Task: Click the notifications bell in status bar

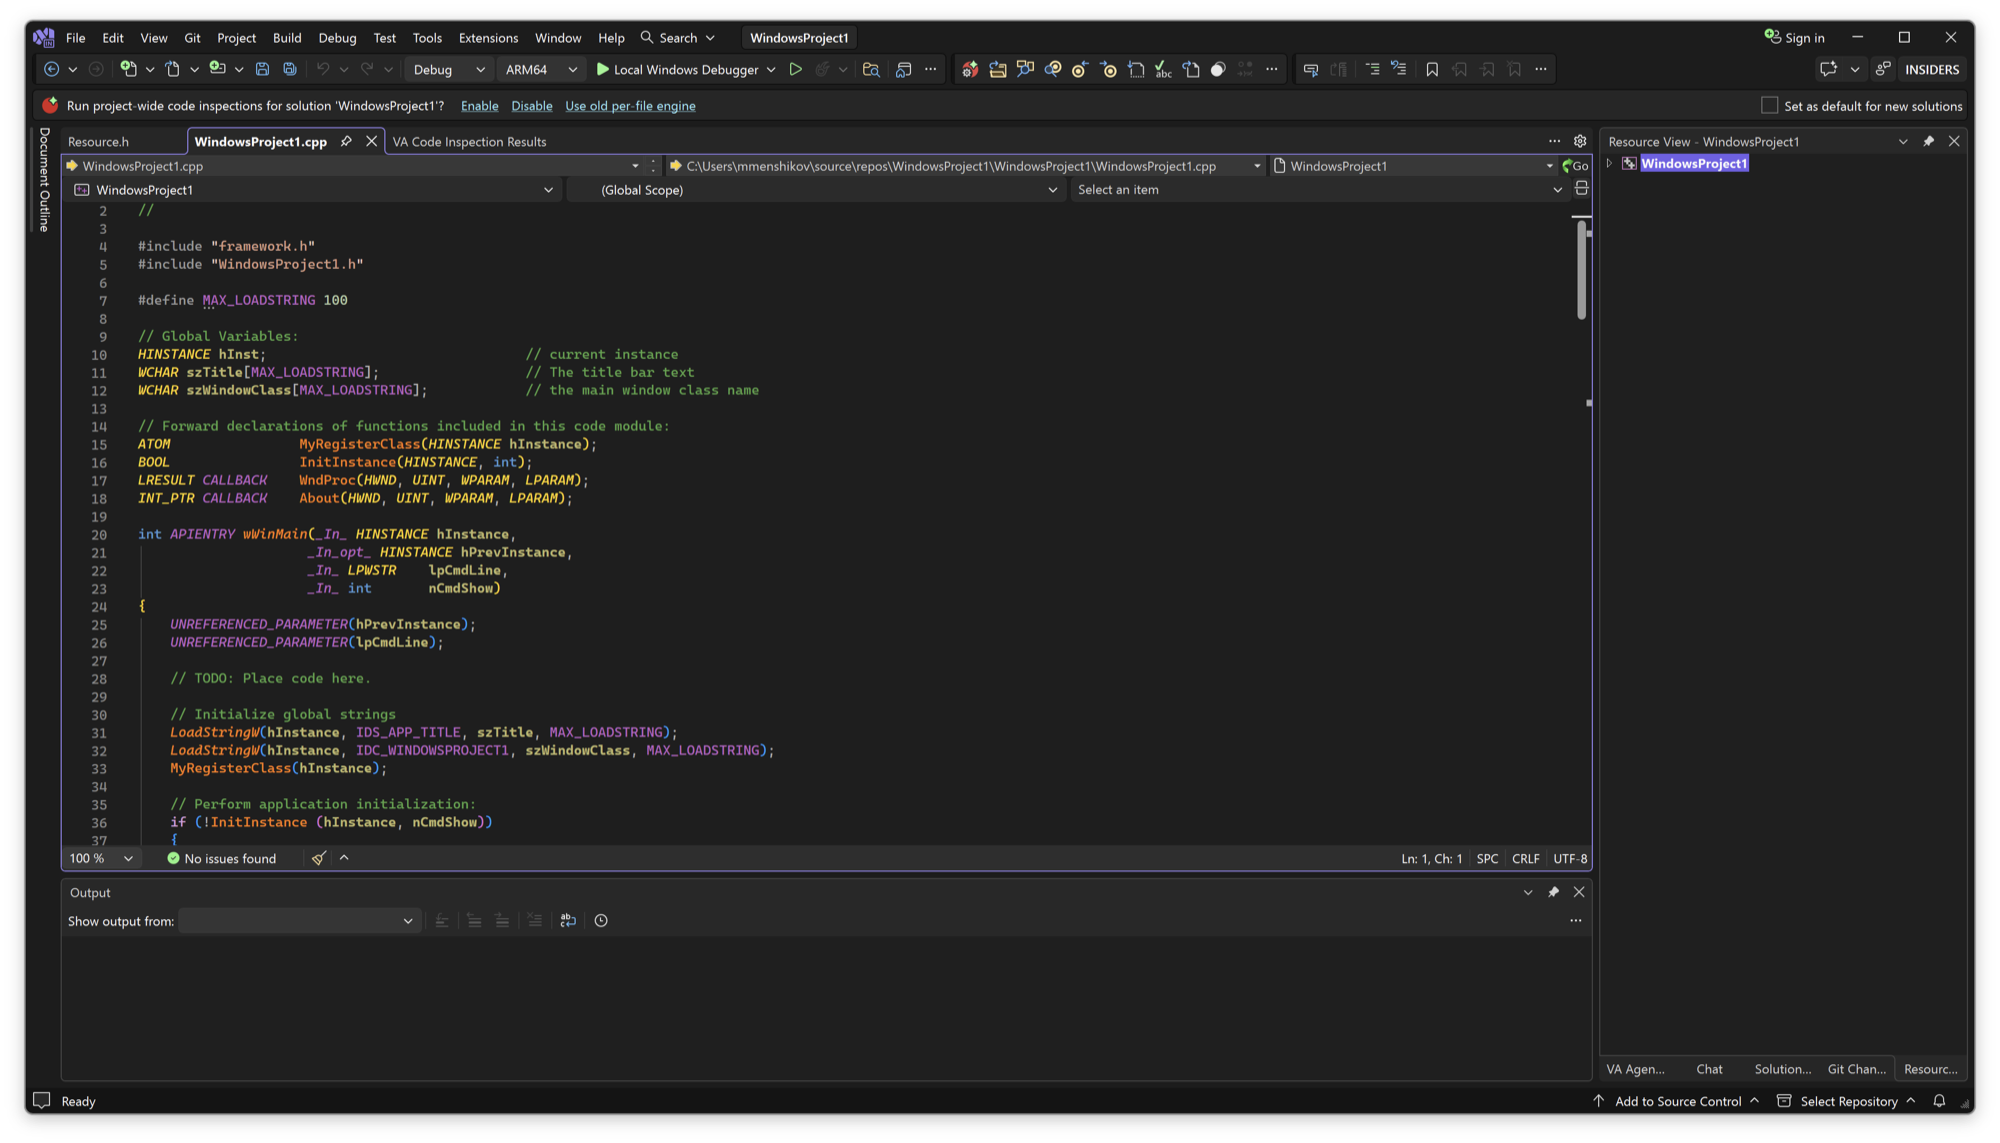Action: pos(1939,1101)
